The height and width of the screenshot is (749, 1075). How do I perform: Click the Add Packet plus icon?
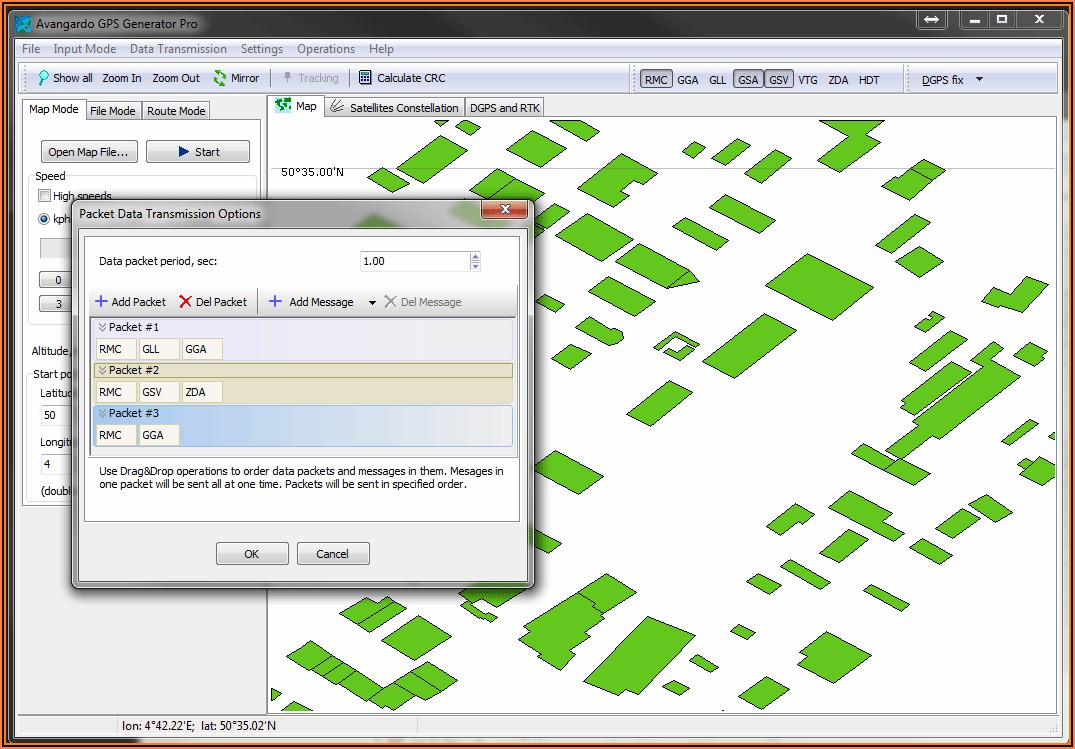pos(101,302)
